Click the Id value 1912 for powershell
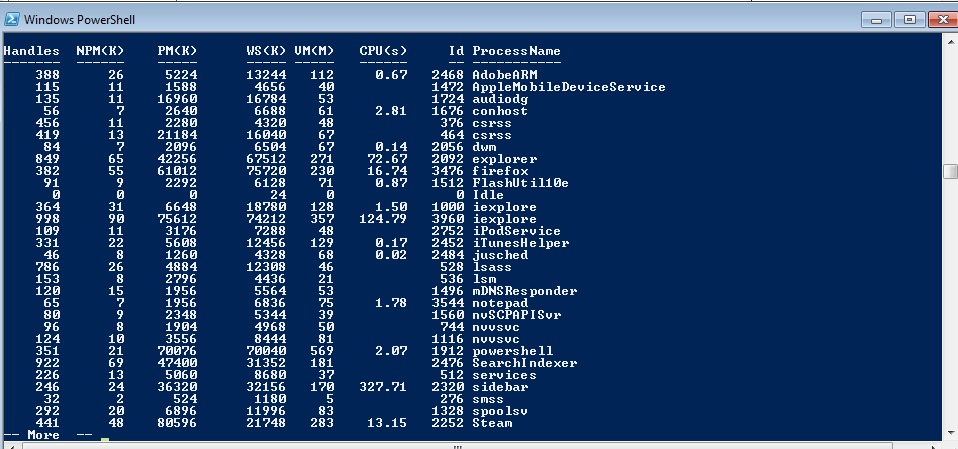The width and height of the screenshot is (958, 449). [448, 351]
